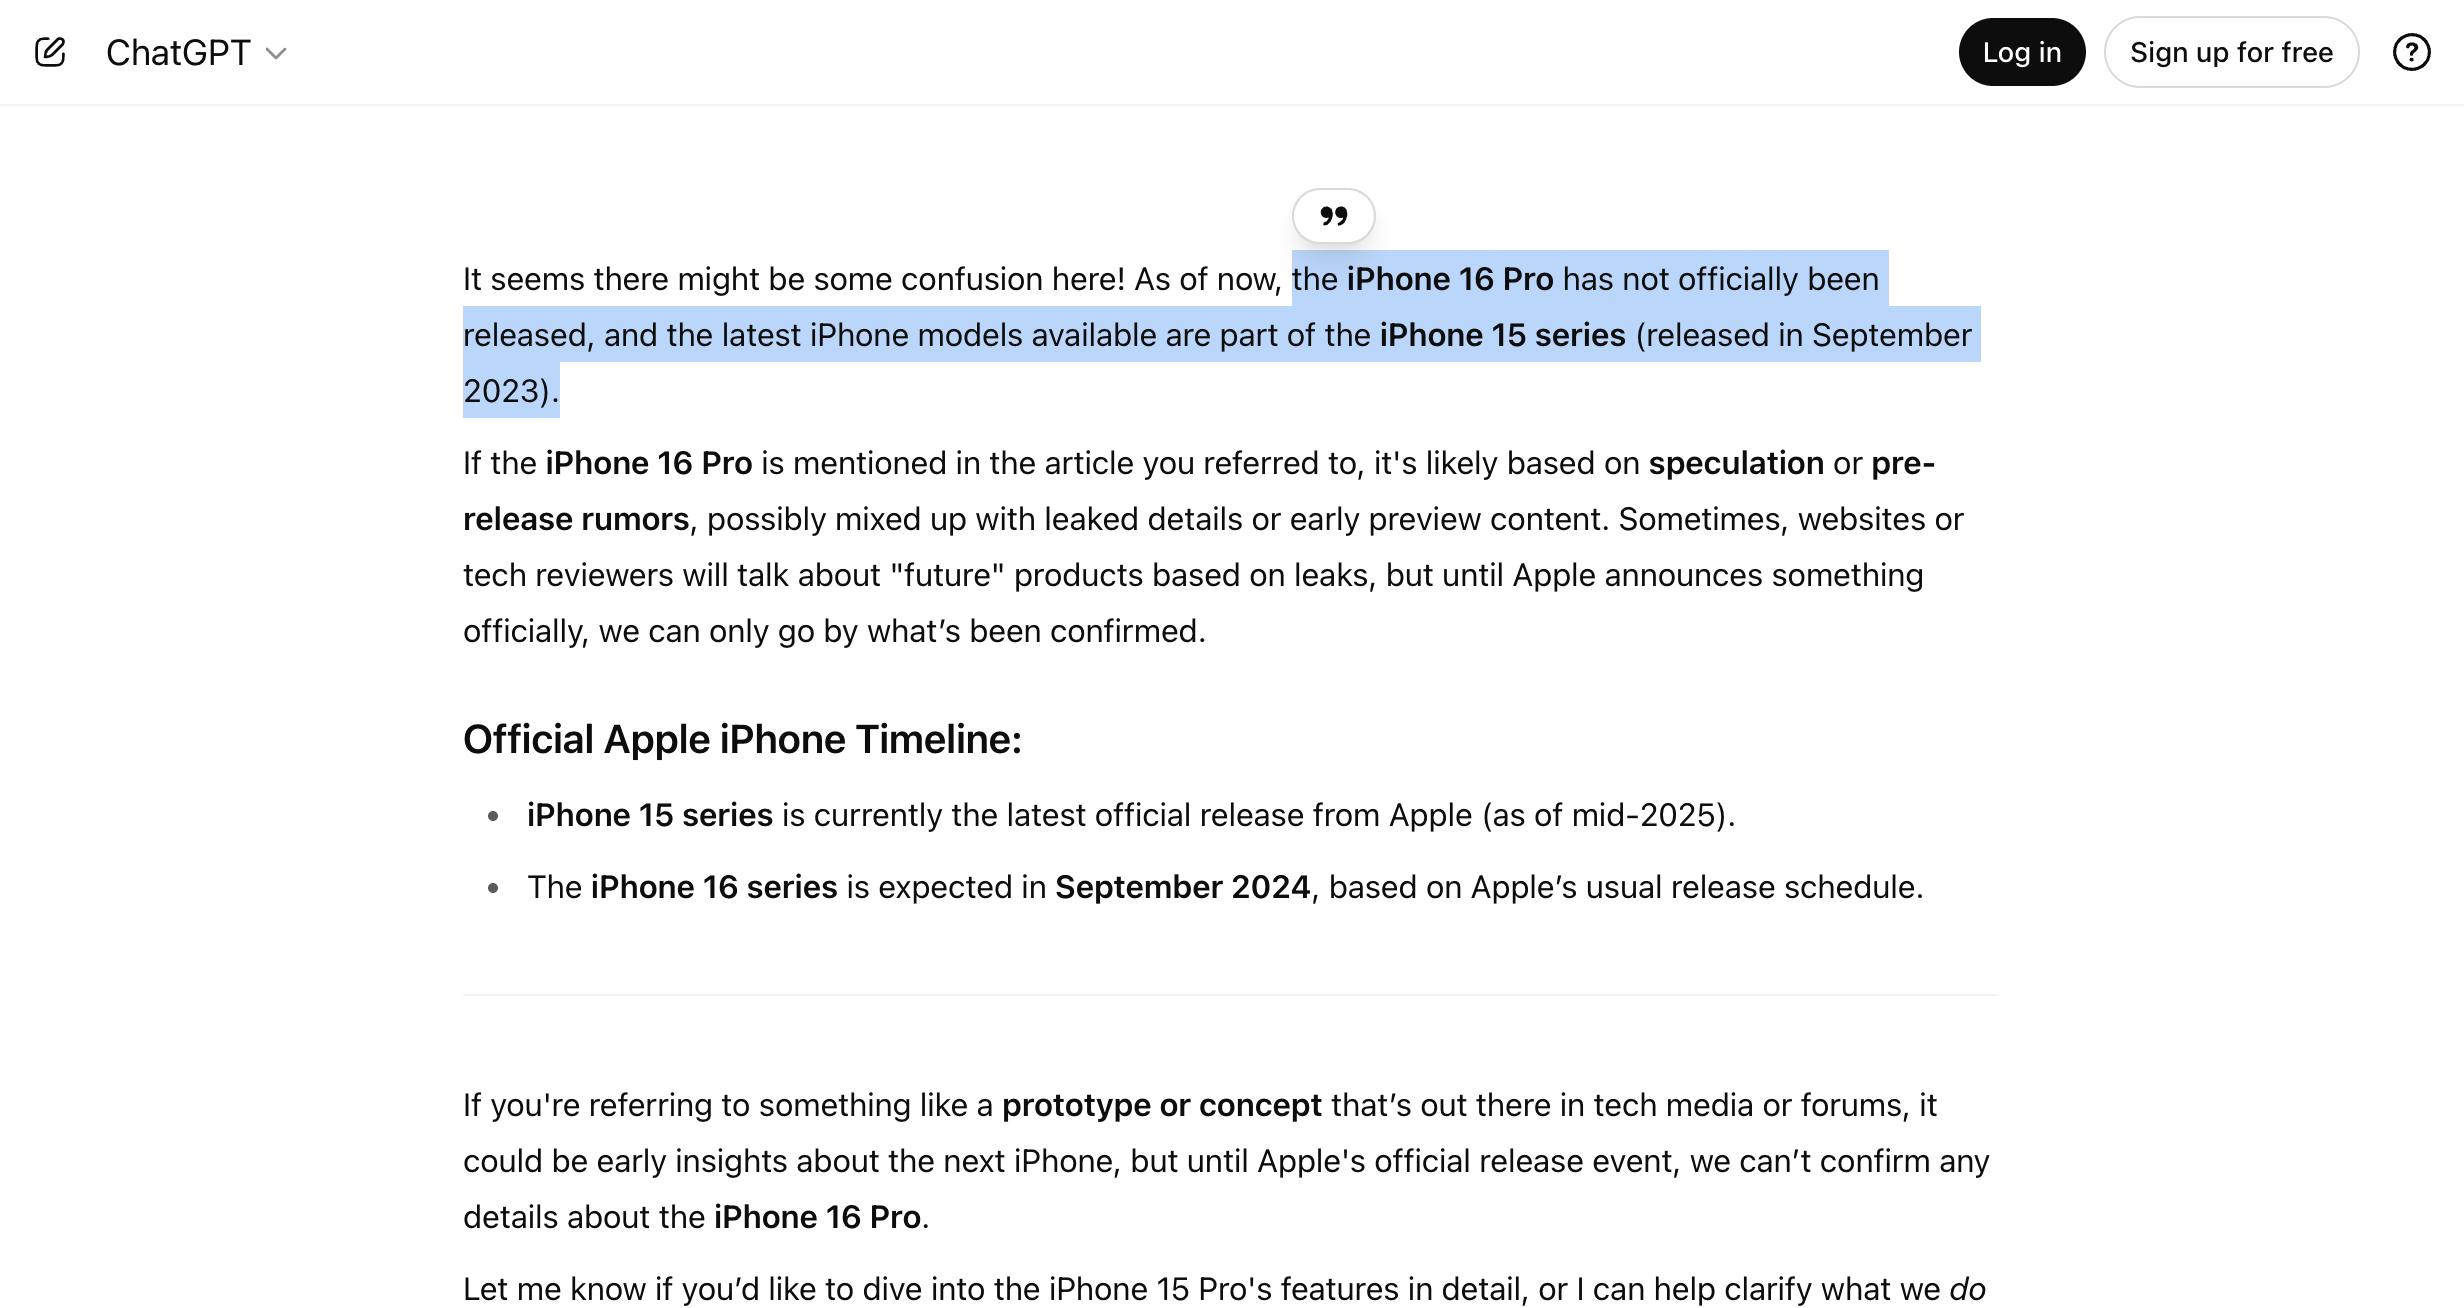Click 'iPhone 15 series' in first bullet
Viewport: 2464px width, 1308px height.
tap(650, 815)
